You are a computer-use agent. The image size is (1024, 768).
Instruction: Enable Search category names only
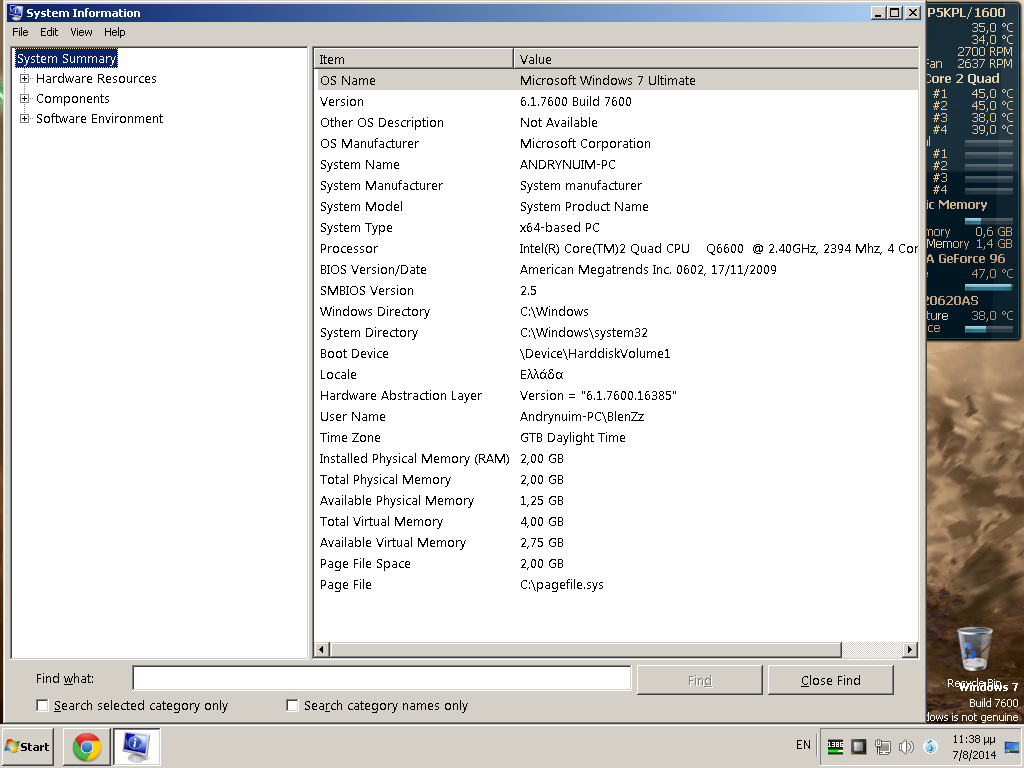(x=292, y=705)
